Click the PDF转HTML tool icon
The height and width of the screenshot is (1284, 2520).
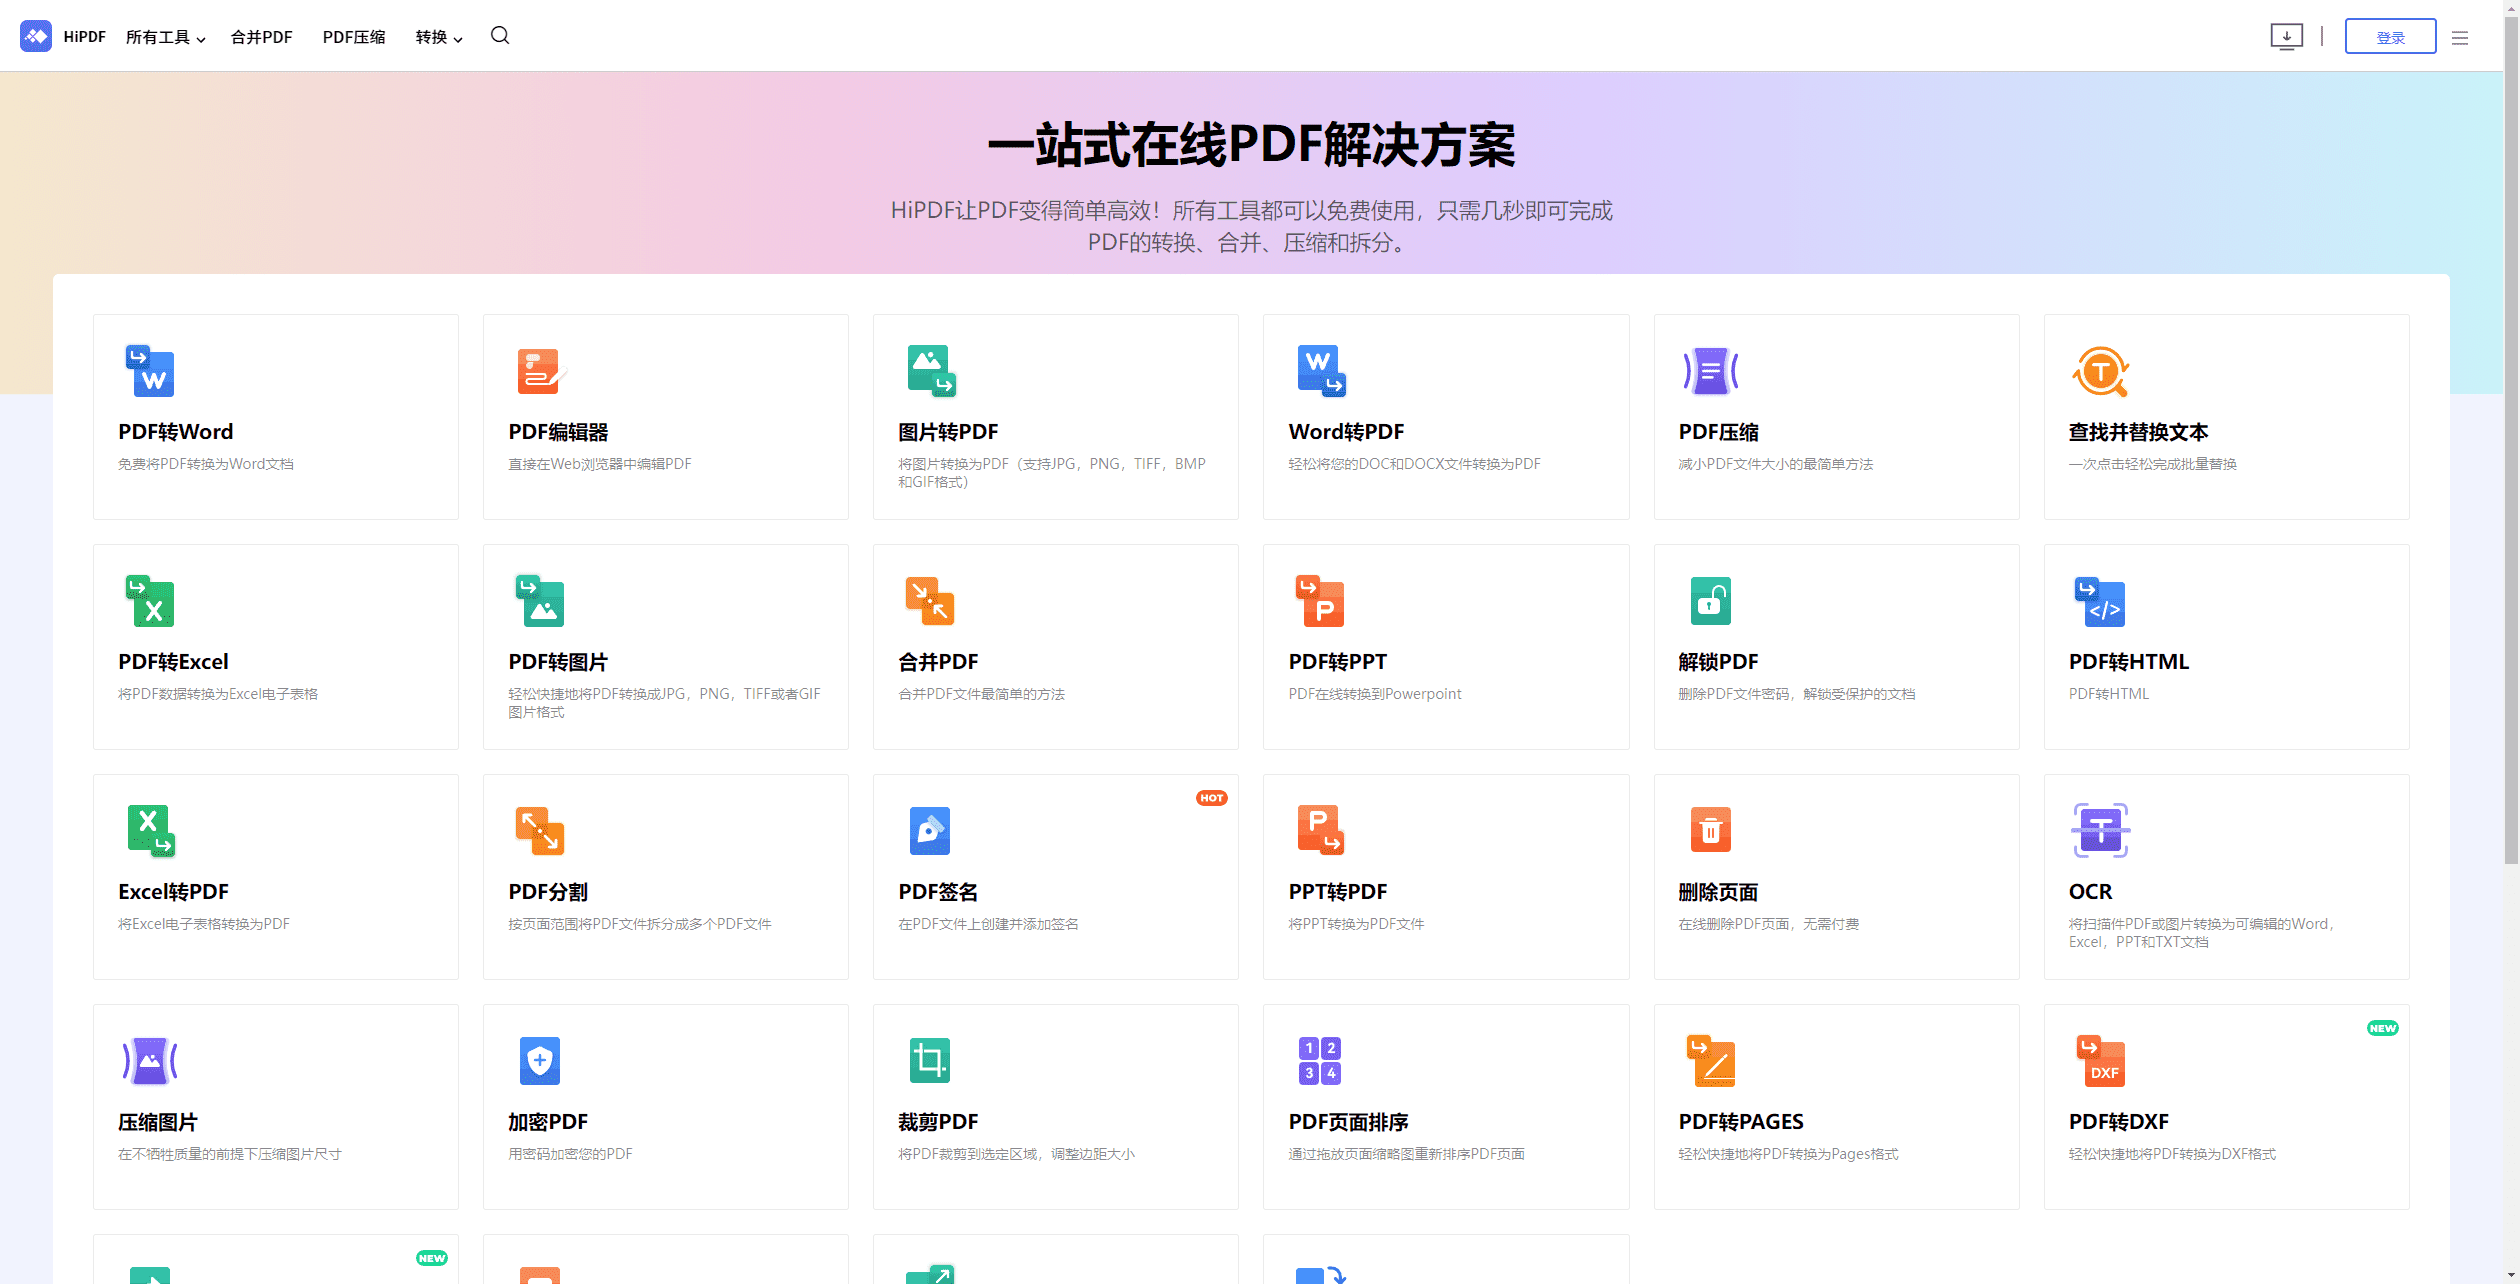pos(2100,601)
